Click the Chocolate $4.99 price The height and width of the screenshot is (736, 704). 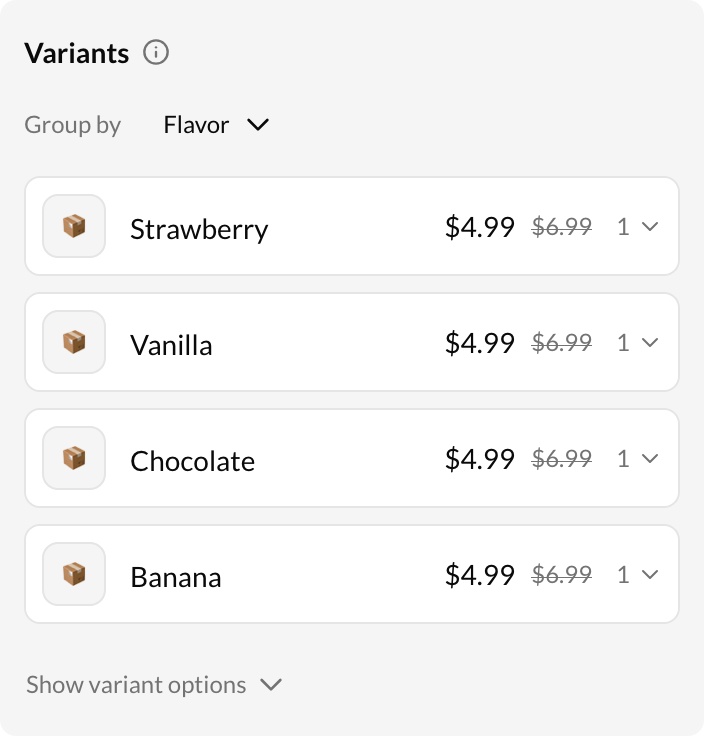pos(479,459)
